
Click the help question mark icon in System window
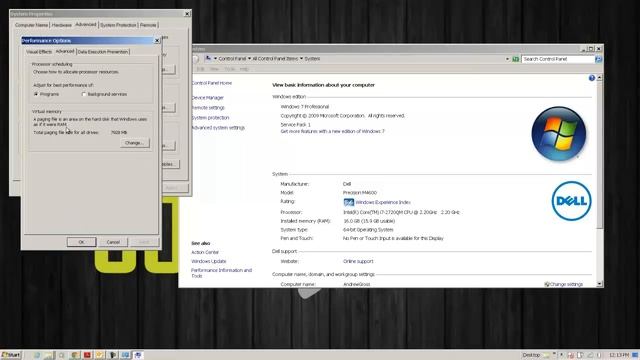(x=591, y=78)
